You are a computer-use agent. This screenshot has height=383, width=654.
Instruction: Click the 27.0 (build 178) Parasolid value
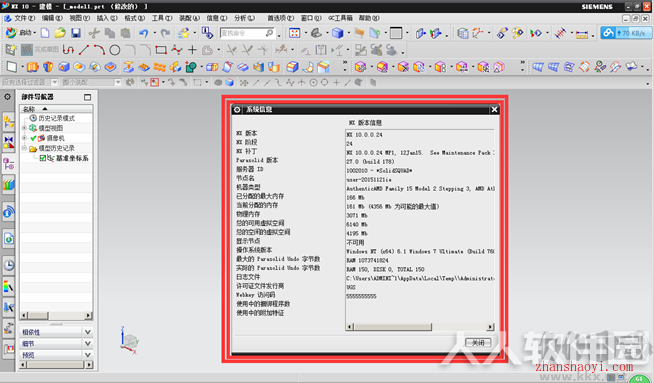[370, 161]
